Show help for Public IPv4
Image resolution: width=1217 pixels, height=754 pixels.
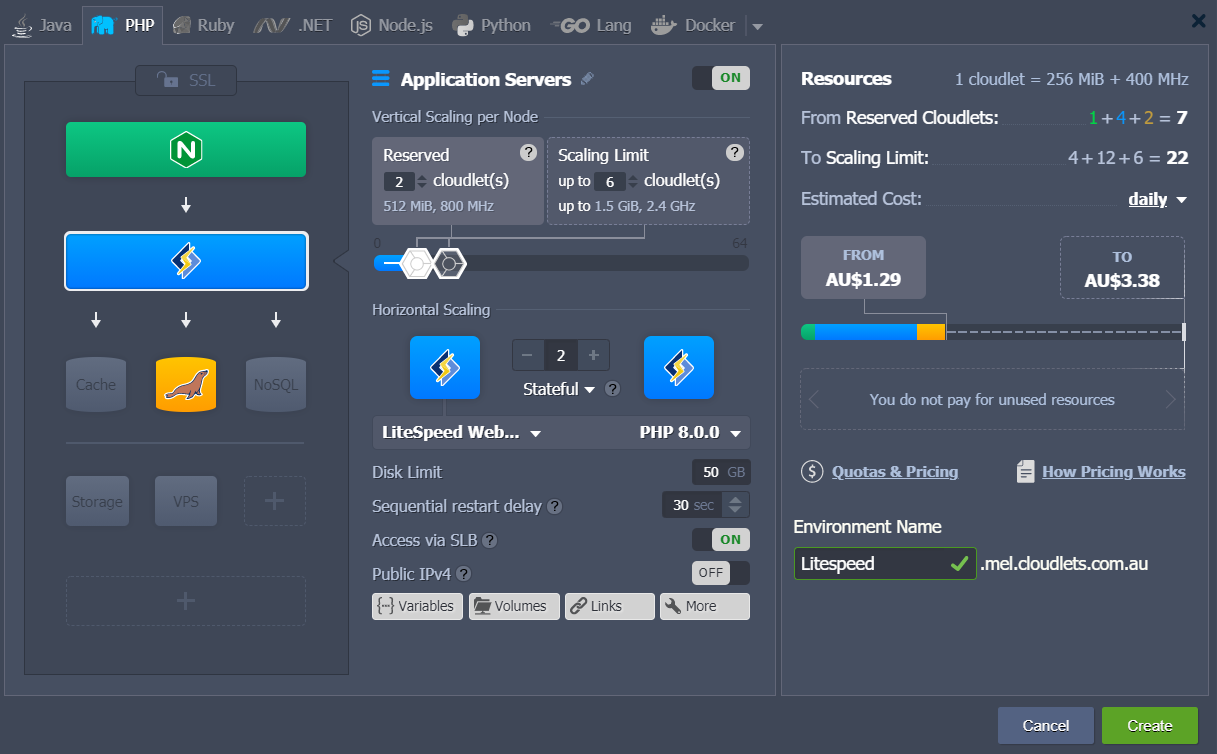(464, 574)
